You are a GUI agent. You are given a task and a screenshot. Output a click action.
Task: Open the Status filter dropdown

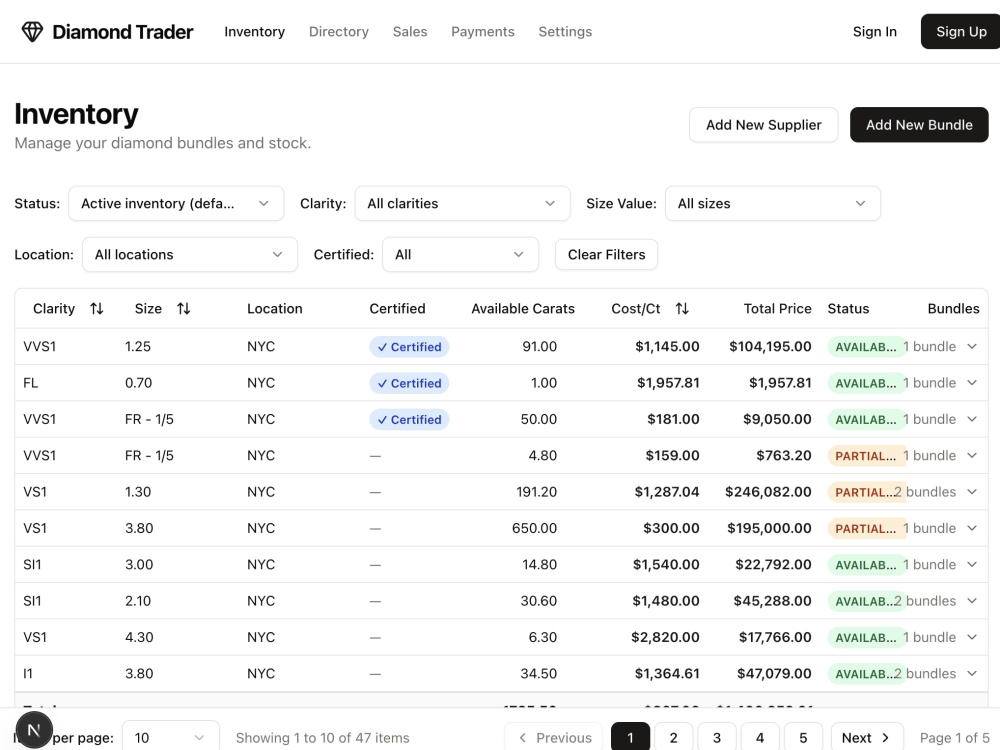176,203
